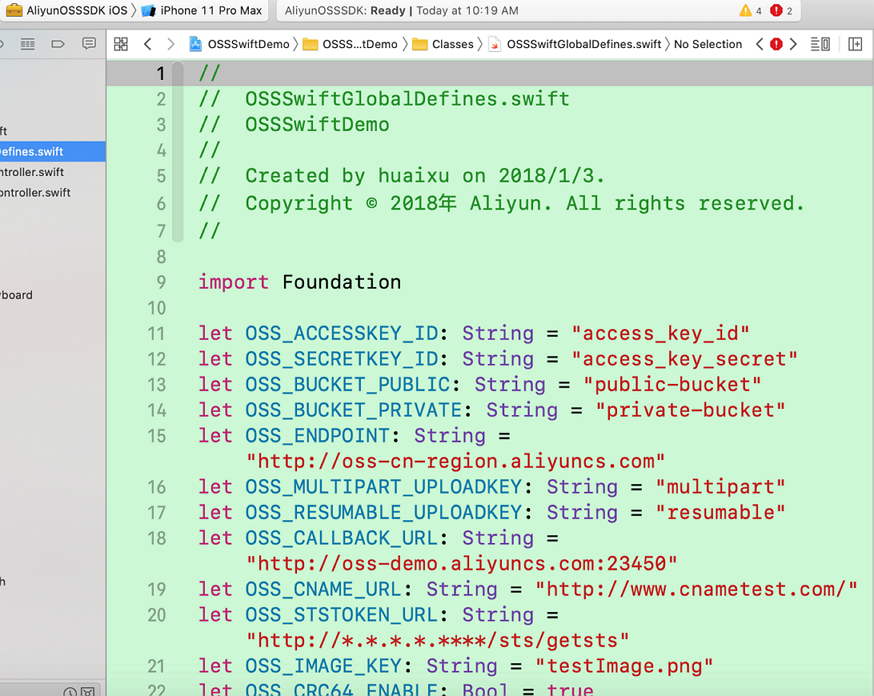The image size is (874, 696).
Task: Open the related items grid menu
Action: [121, 44]
